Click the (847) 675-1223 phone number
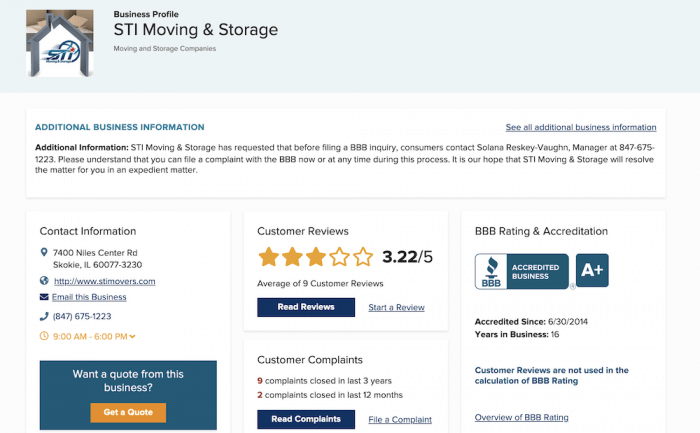Screen dimensions: 700x433 (82, 316)
